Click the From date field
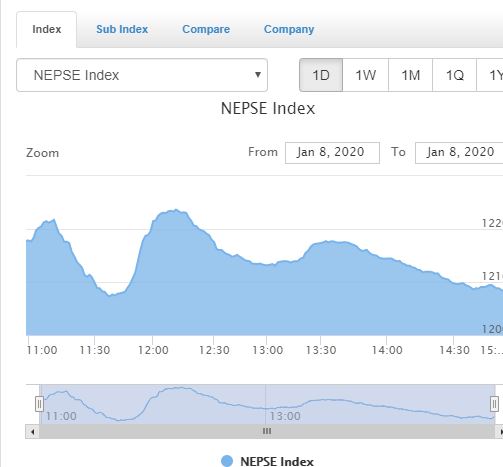The height and width of the screenshot is (467, 503). pyautogui.click(x=332, y=153)
